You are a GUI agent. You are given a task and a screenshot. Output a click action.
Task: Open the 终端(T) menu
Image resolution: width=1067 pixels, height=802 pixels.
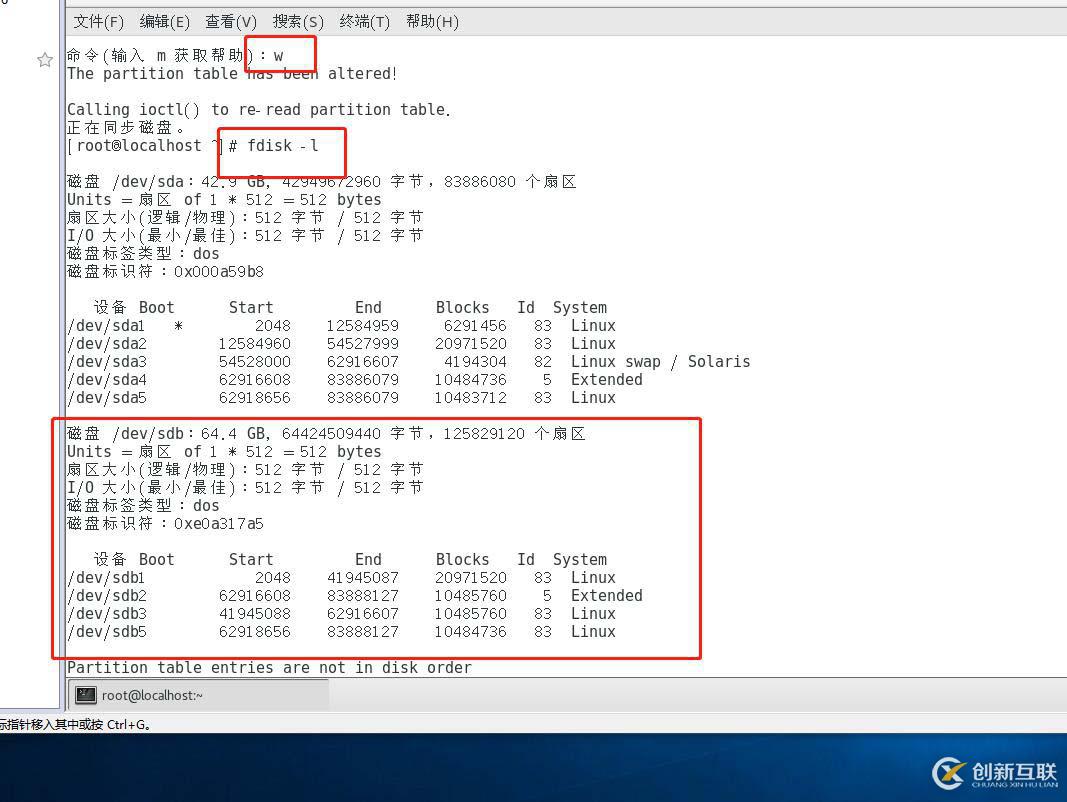363,21
